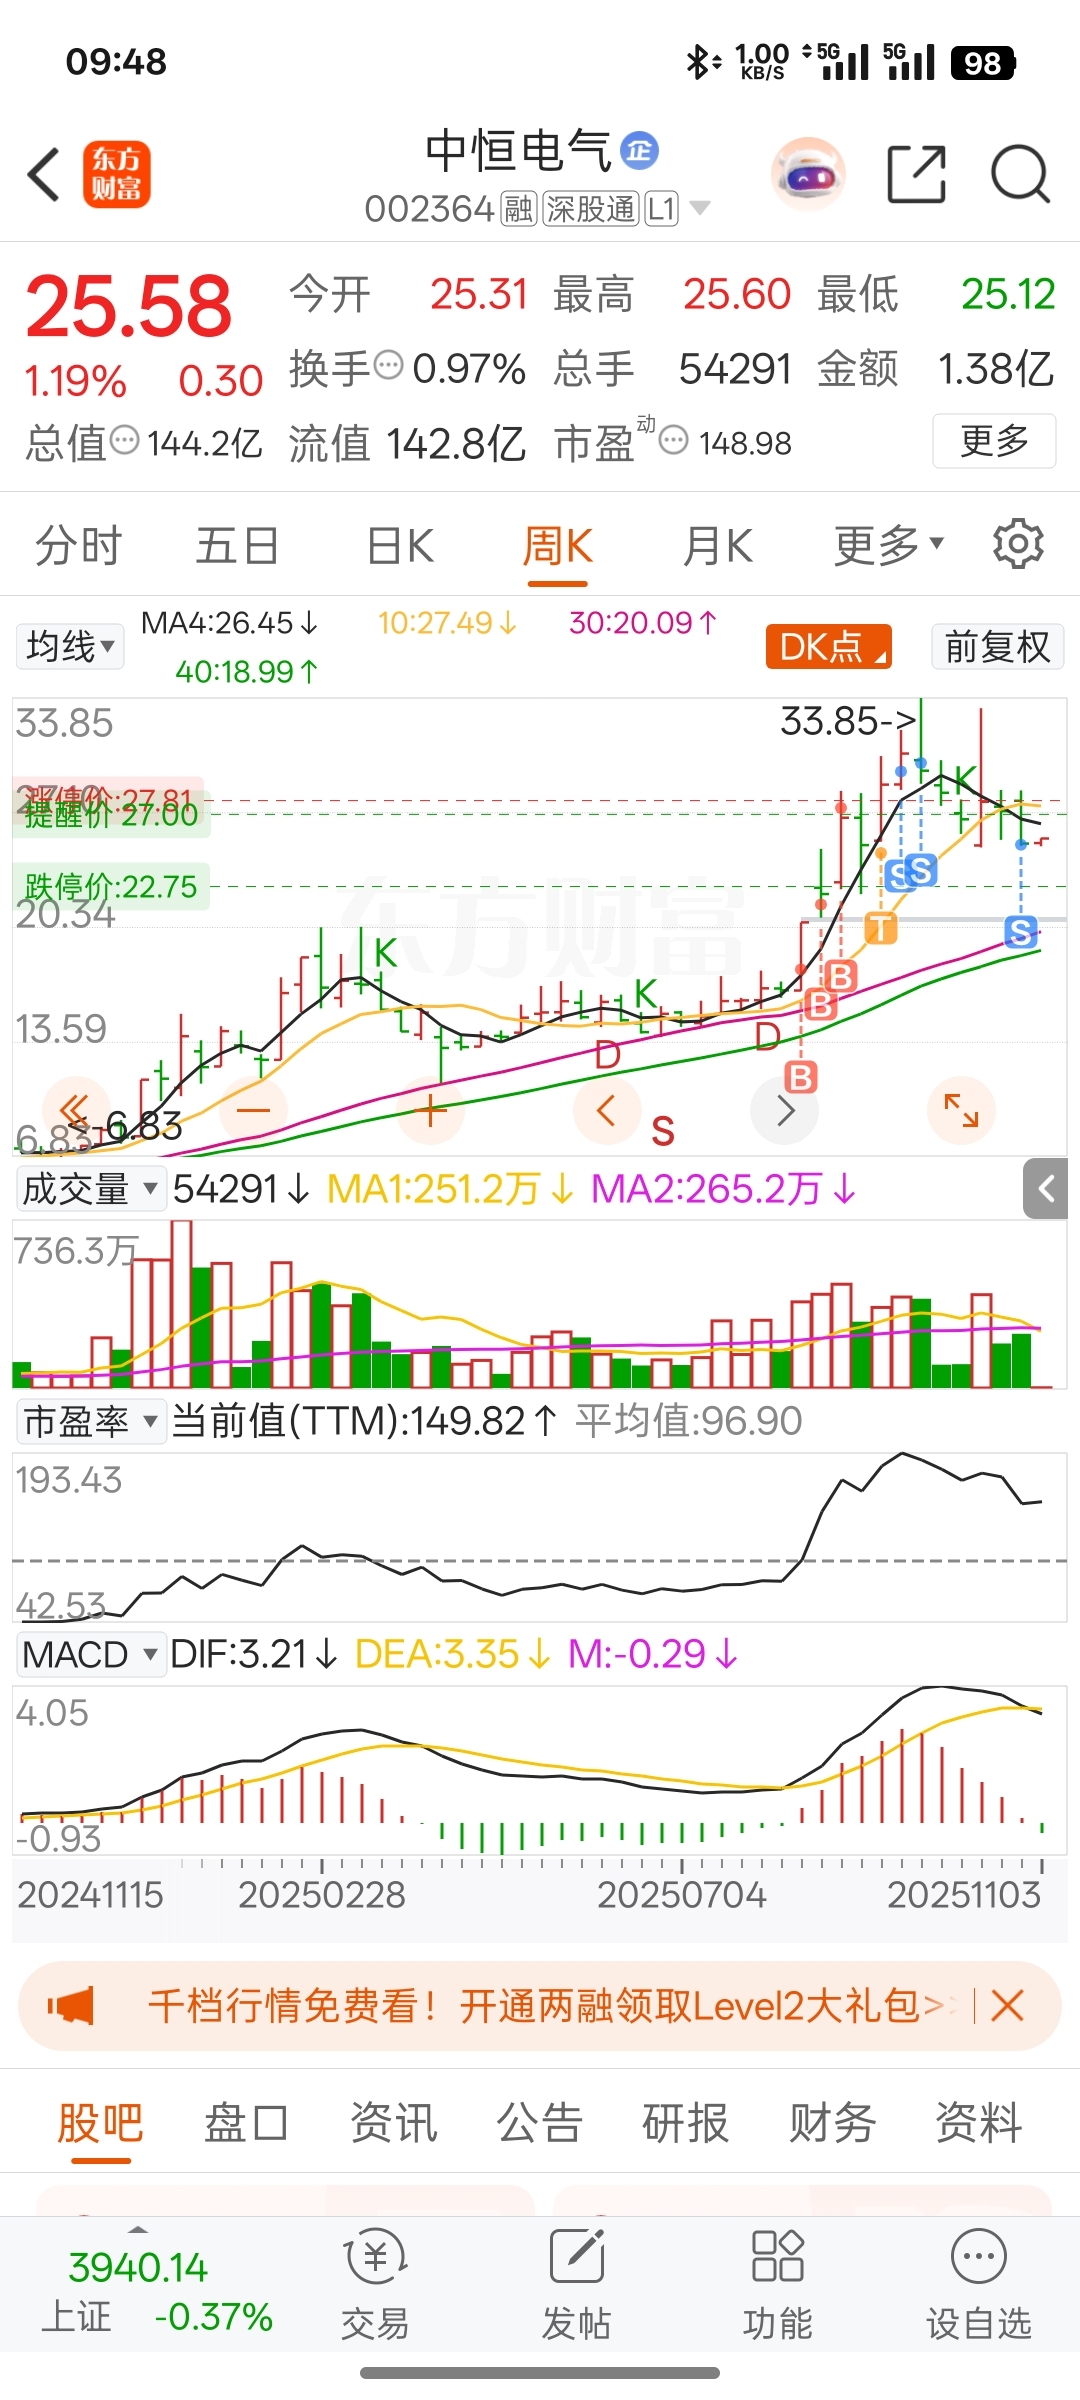Switch to the 五日 tab

click(237, 546)
